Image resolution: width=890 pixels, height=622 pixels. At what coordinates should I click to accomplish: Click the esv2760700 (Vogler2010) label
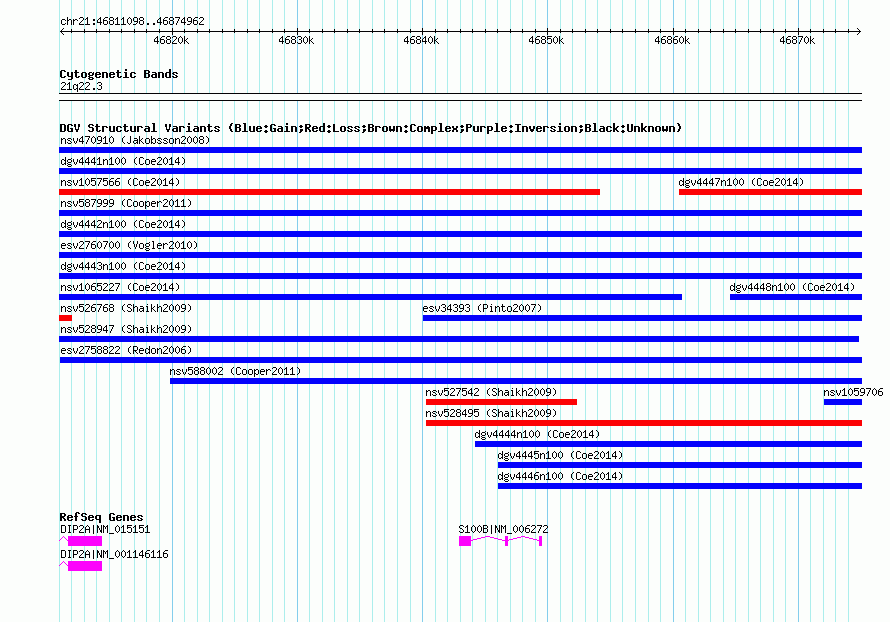tap(129, 245)
